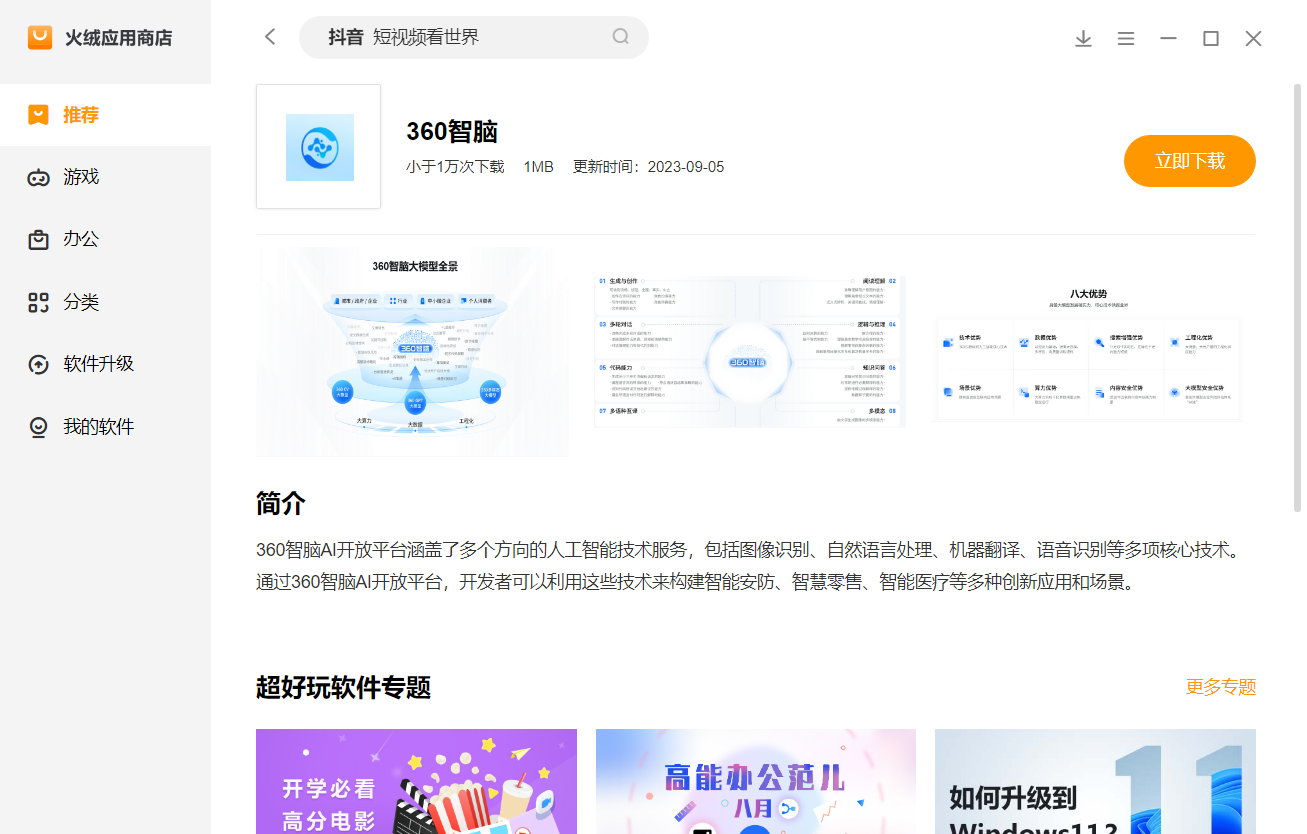Select the 推荐 sidebar tab
Viewport: 1307px width, 834px height.
click(x=105, y=115)
